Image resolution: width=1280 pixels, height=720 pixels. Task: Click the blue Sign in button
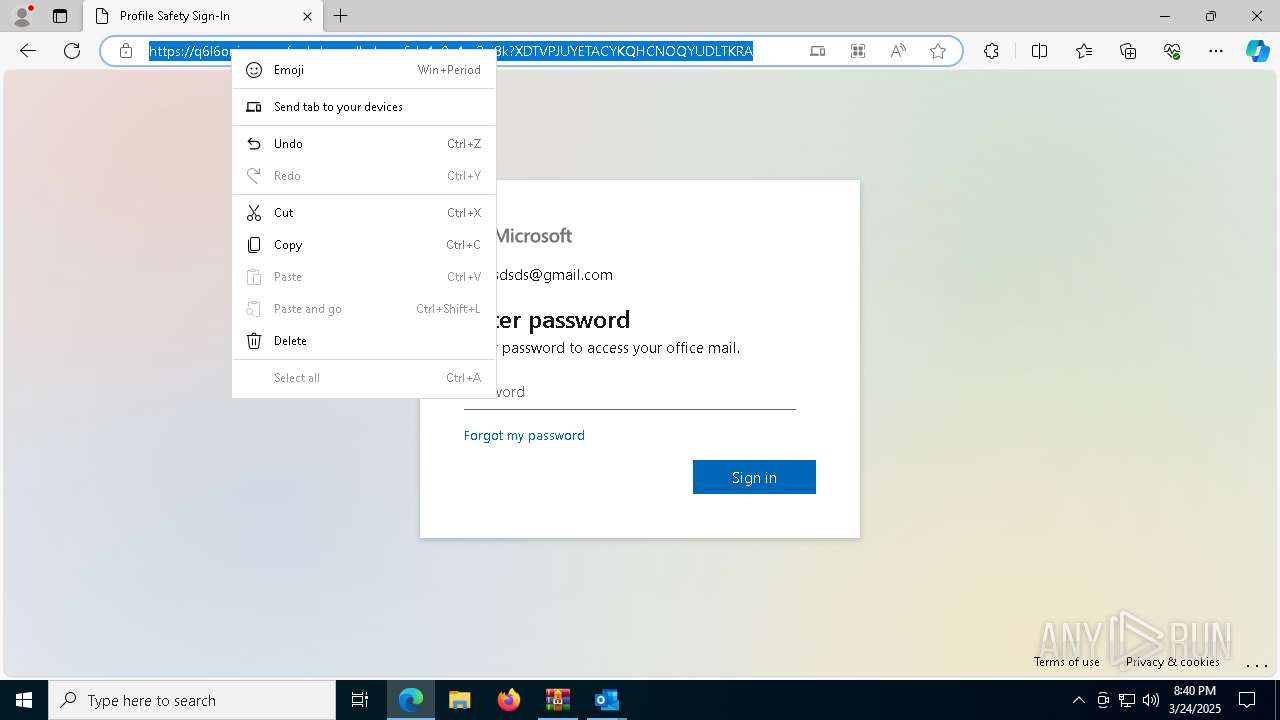pos(754,477)
